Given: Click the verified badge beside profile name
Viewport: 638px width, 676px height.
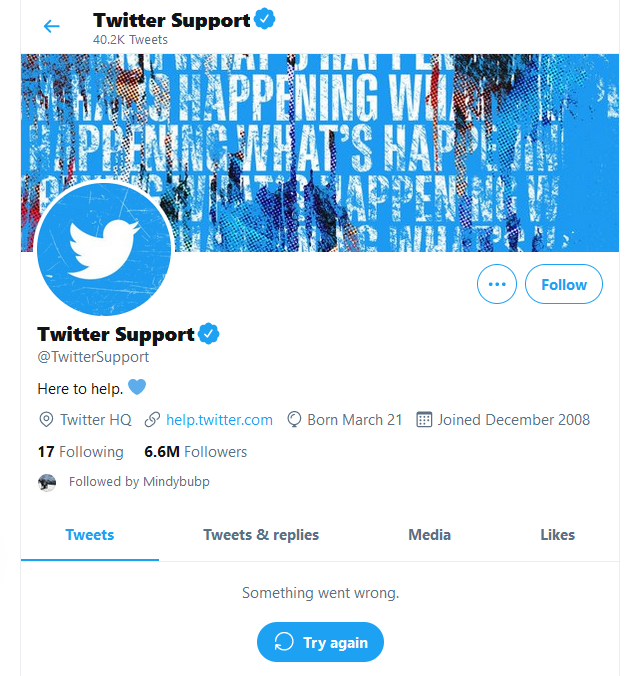Looking at the screenshot, I should [210, 334].
